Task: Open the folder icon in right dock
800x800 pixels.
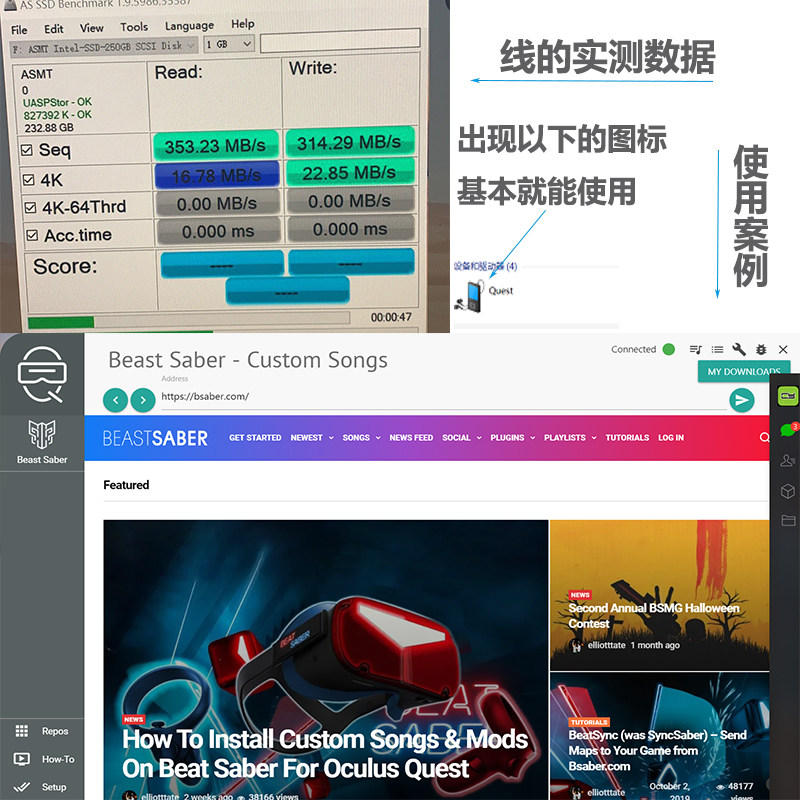Action: coord(788,520)
